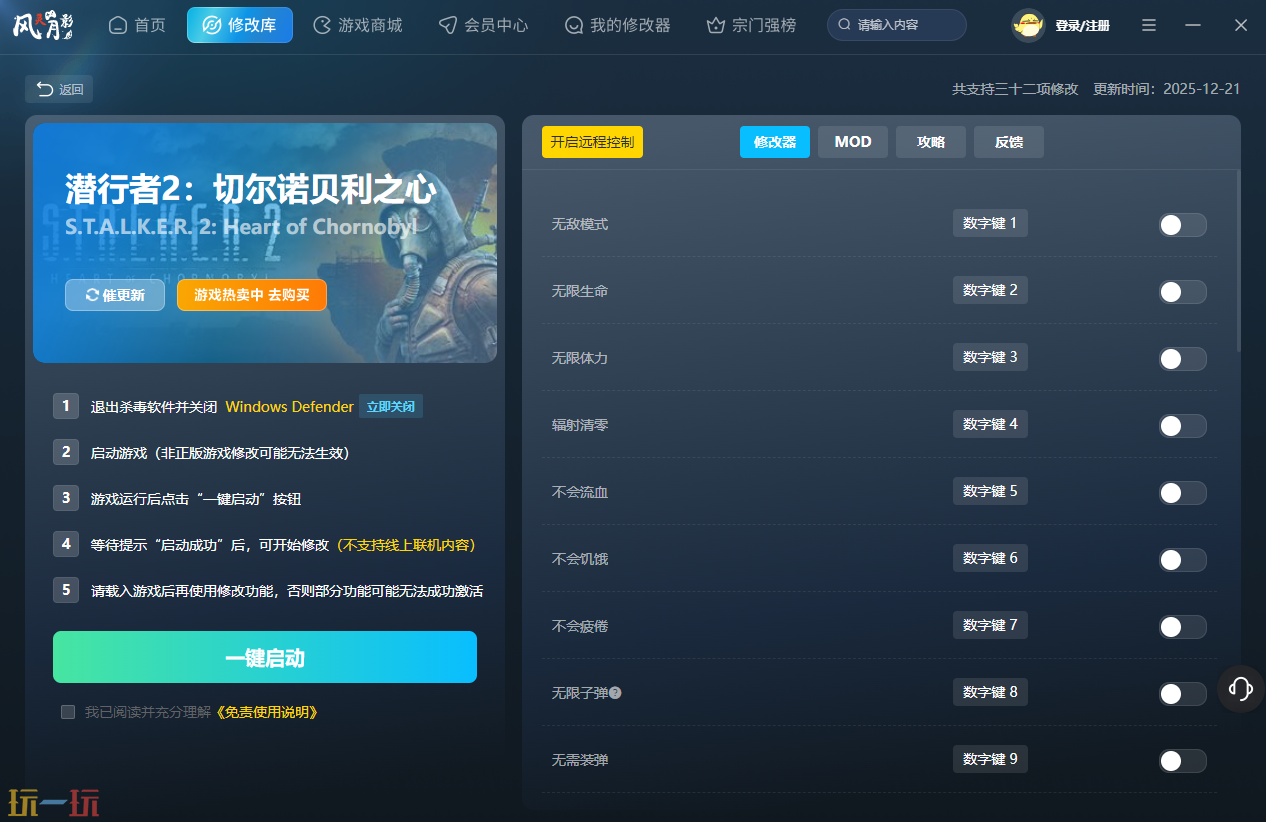Image resolution: width=1266 pixels, height=822 pixels.
Task: Switch to the 反馈 feedback tab
Action: tap(1009, 142)
